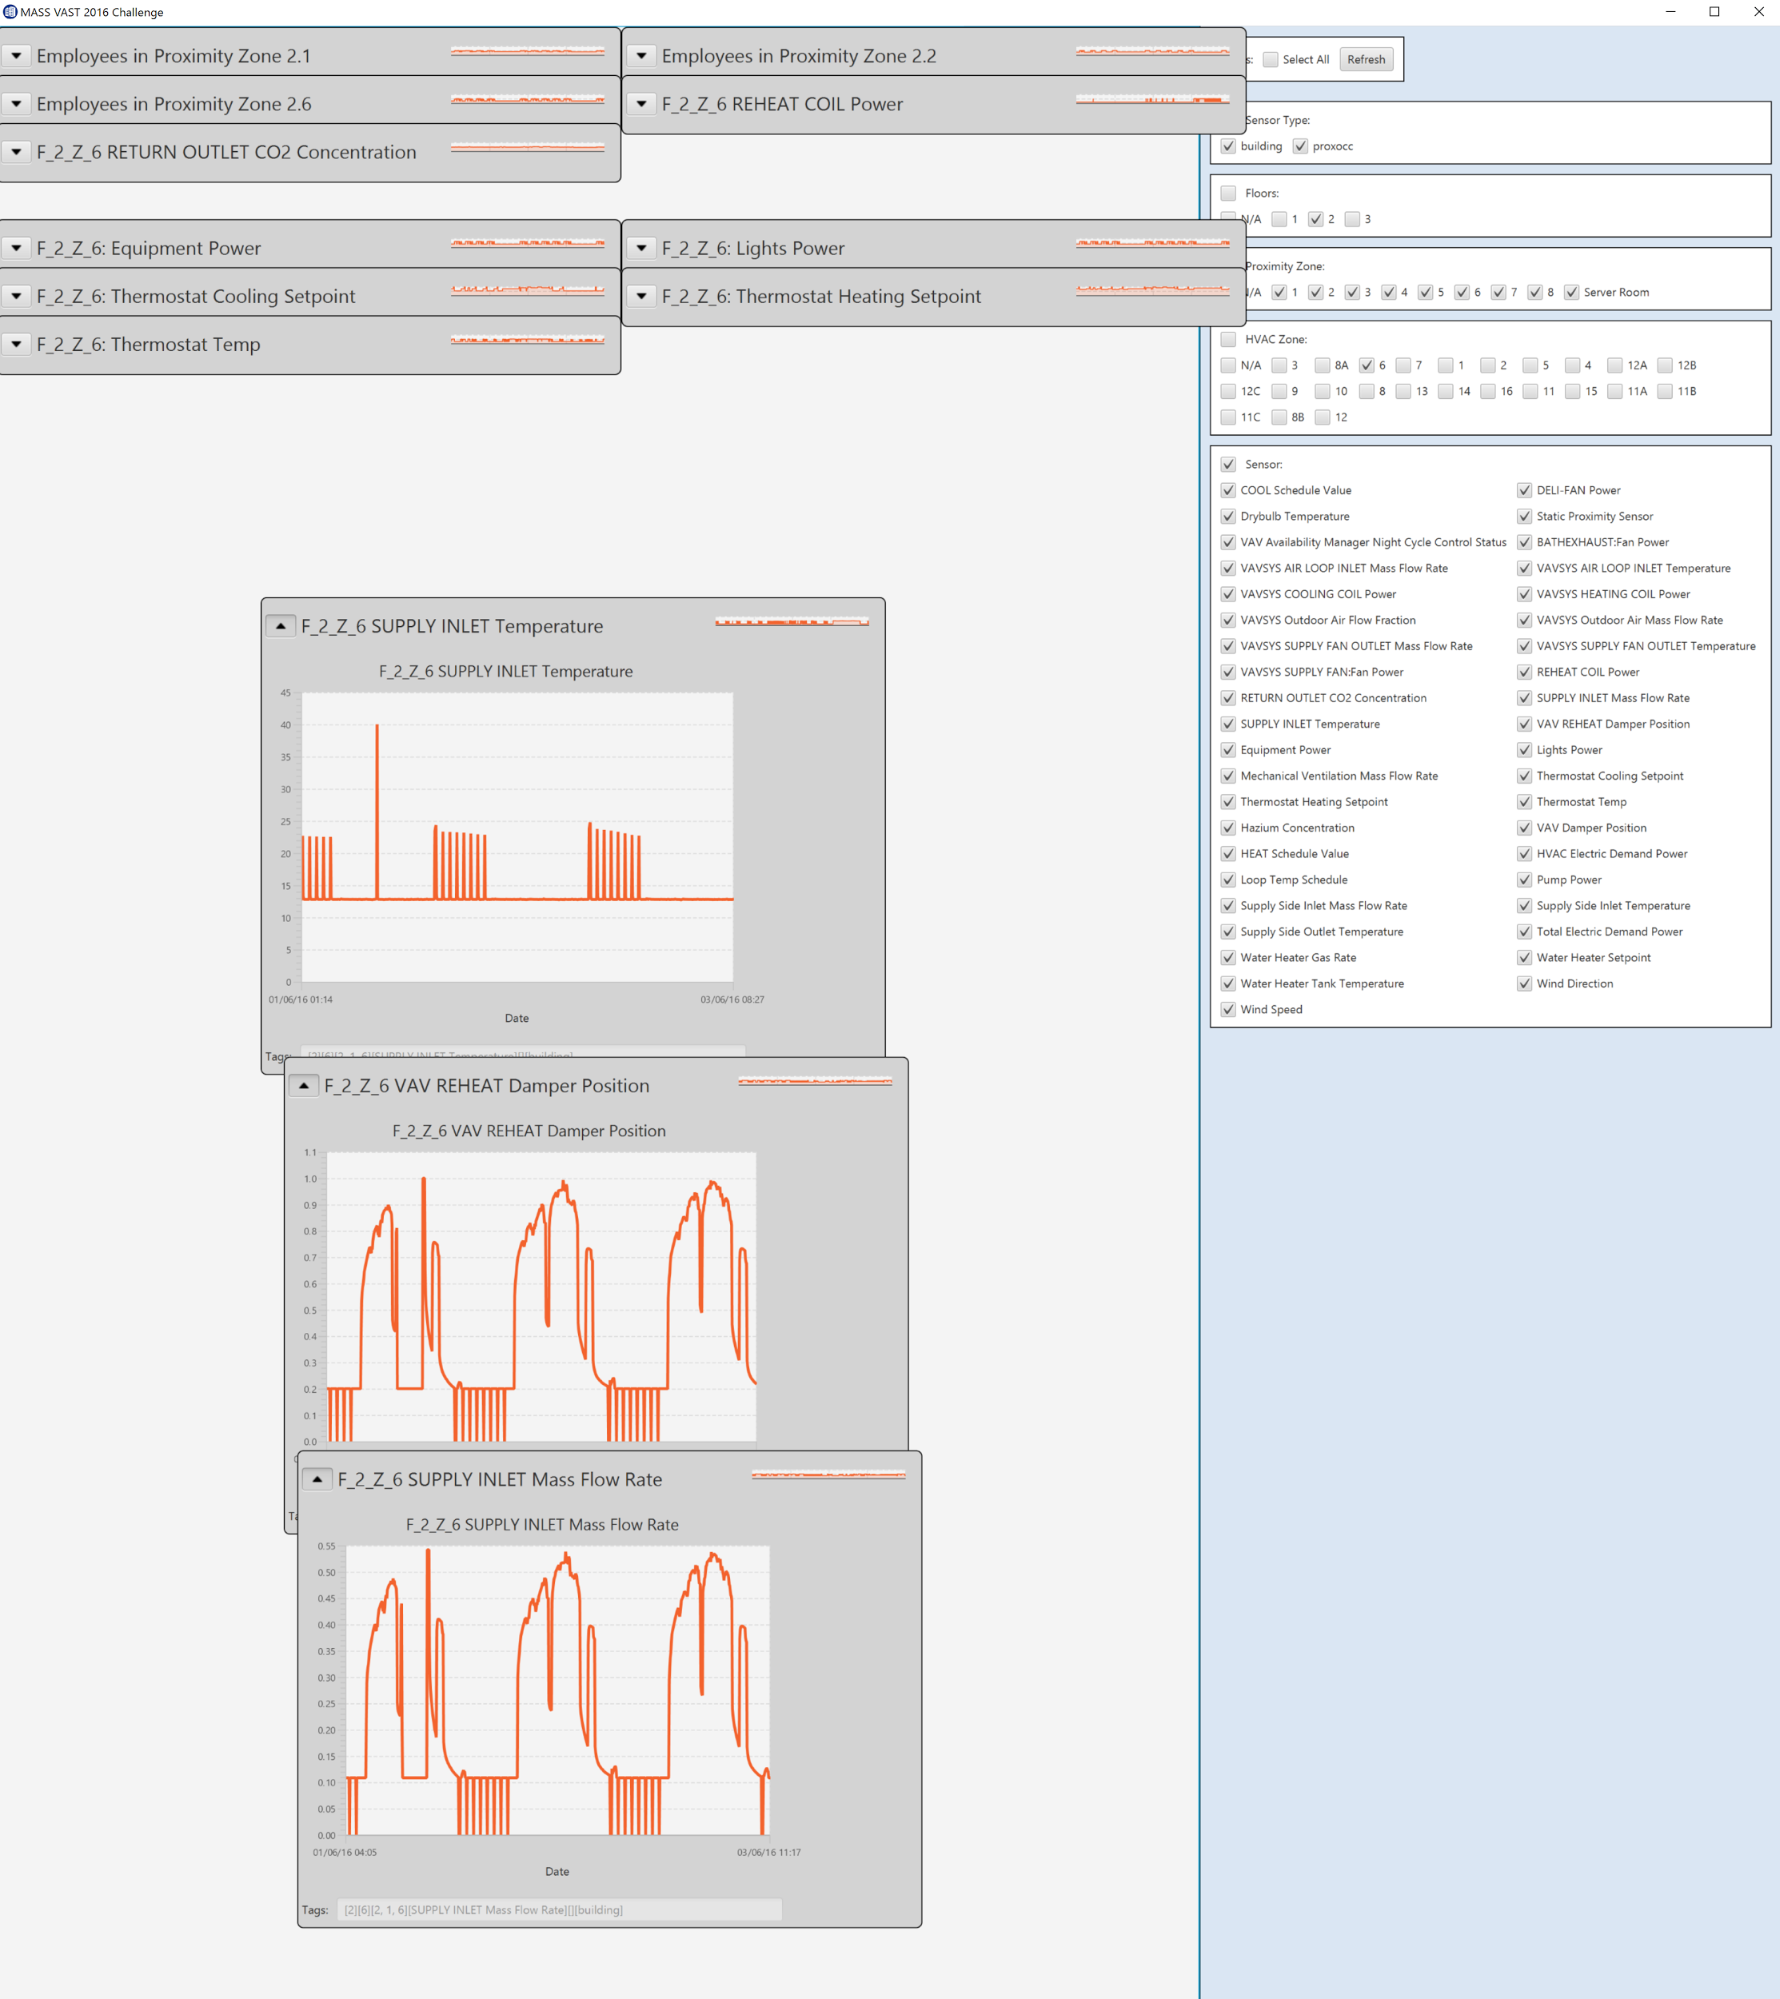
Task: Collapse the F_2_Z_6 SUPPLY INLET Temperature panel
Action: click(281, 626)
